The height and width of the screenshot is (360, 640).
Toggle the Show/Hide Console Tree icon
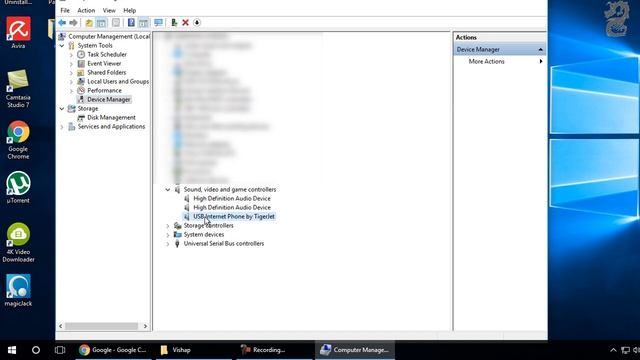101,23
